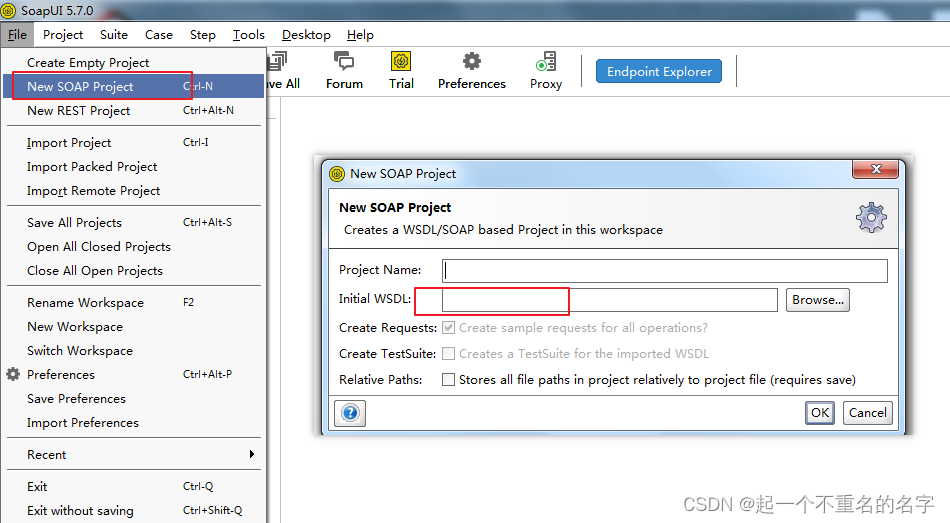Choose Switch Workspace
The image size is (950, 523).
(x=133, y=350)
